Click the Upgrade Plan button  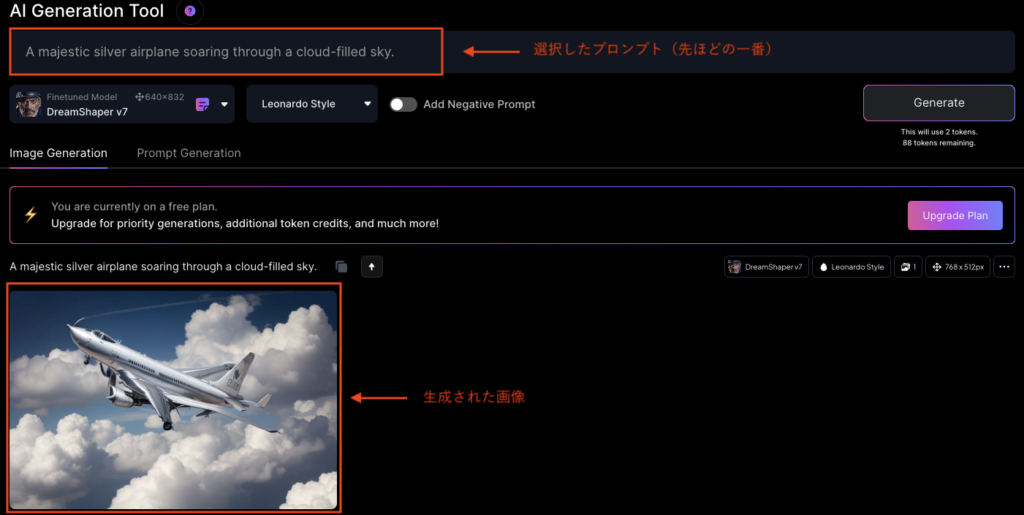955,215
